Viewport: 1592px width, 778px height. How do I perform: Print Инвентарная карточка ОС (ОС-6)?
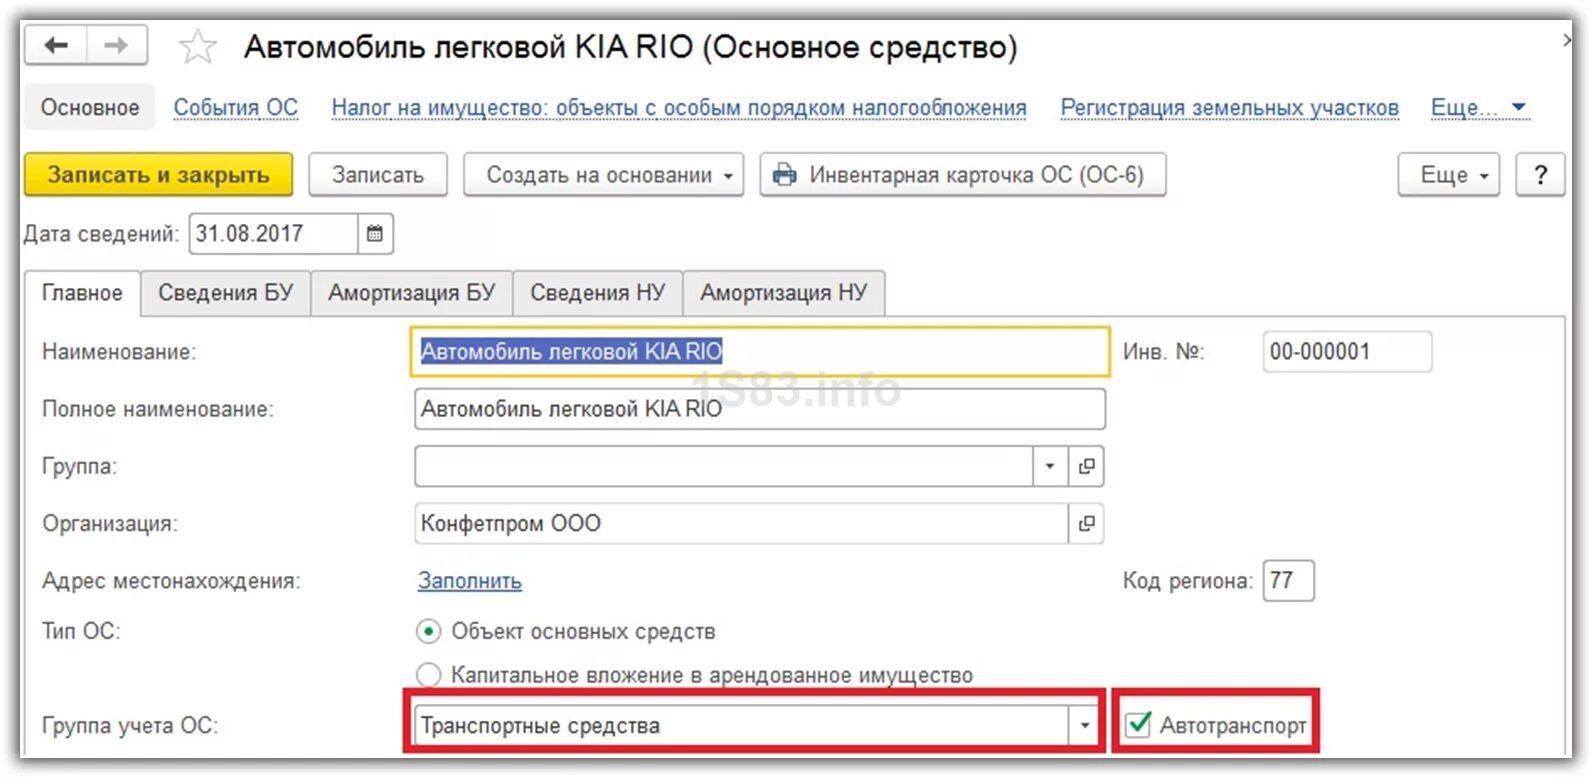(962, 175)
